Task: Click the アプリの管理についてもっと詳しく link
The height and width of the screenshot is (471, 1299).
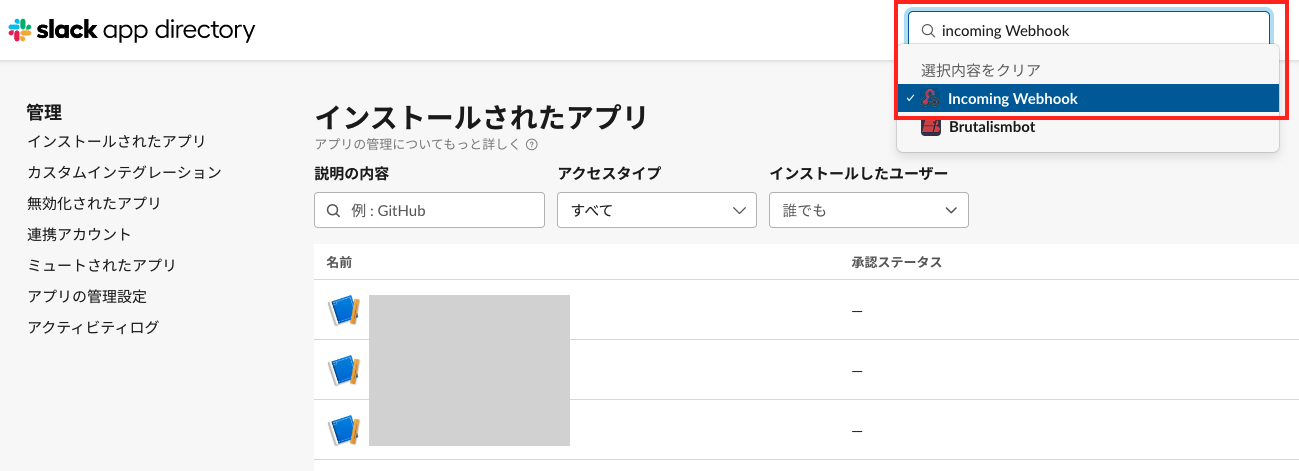Action: coord(418,145)
